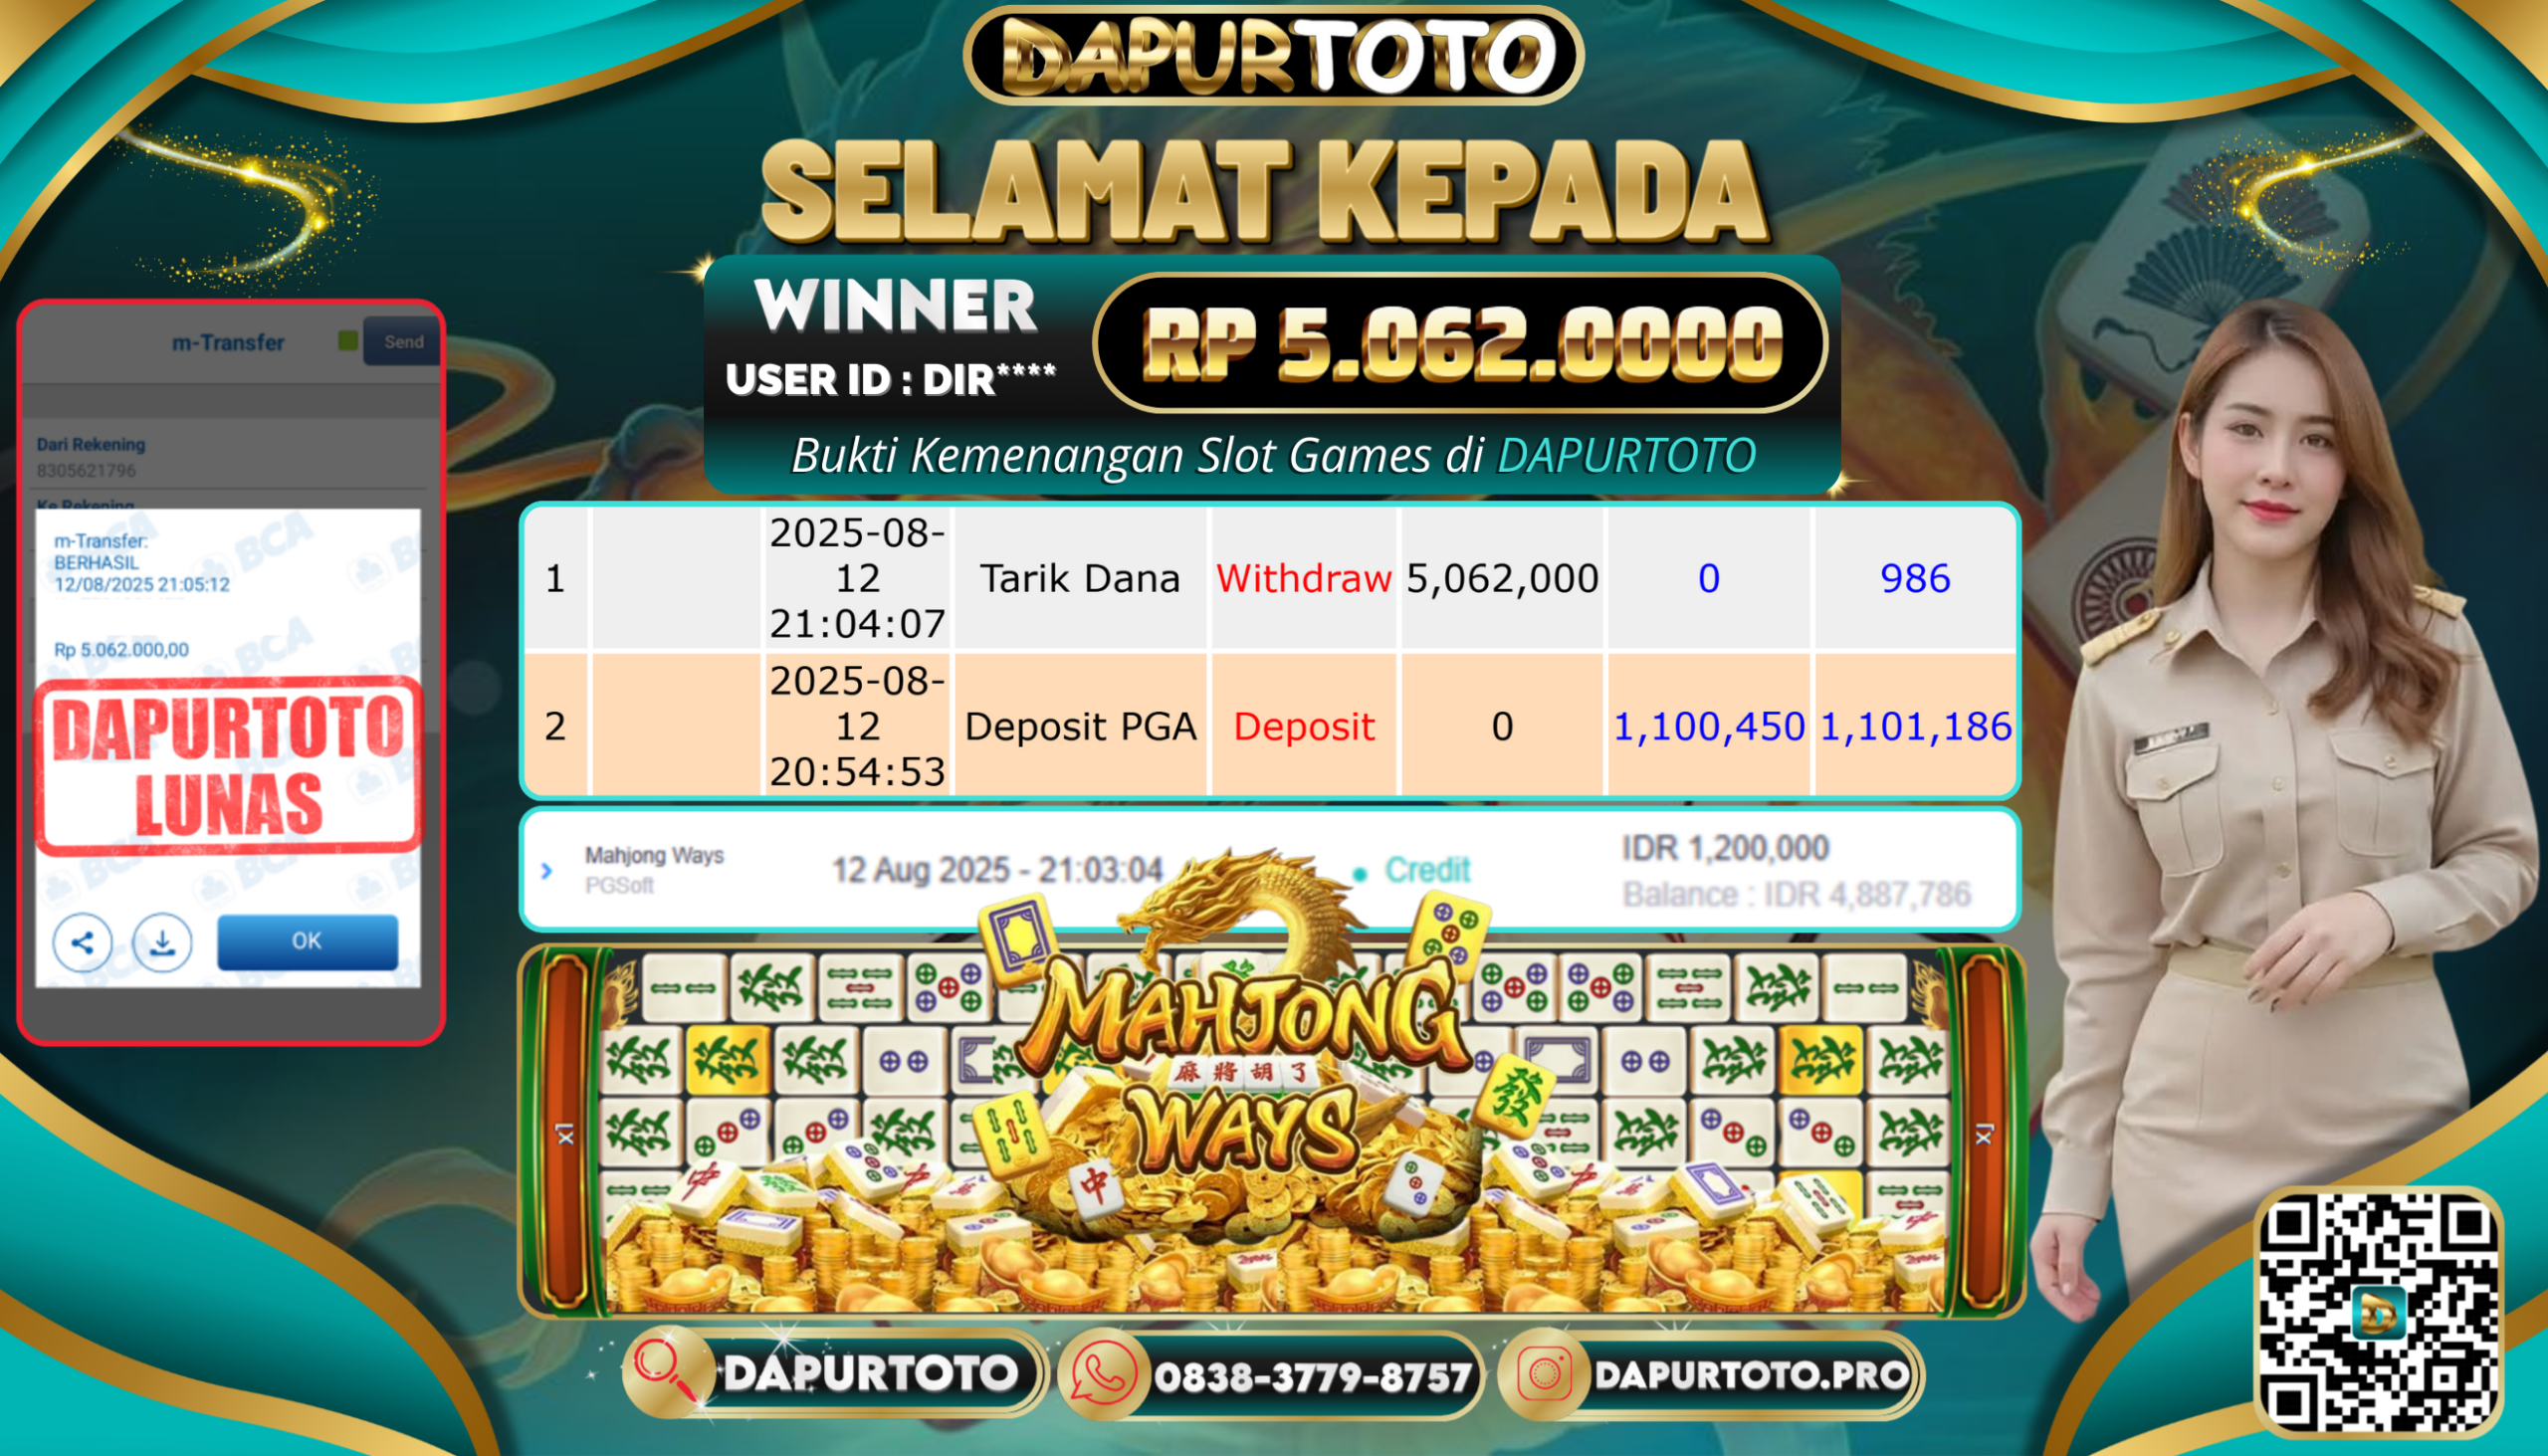Image resolution: width=2548 pixels, height=1456 pixels.
Task: Click the share icon in m-Transfer dialog
Action: coord(82,942)
